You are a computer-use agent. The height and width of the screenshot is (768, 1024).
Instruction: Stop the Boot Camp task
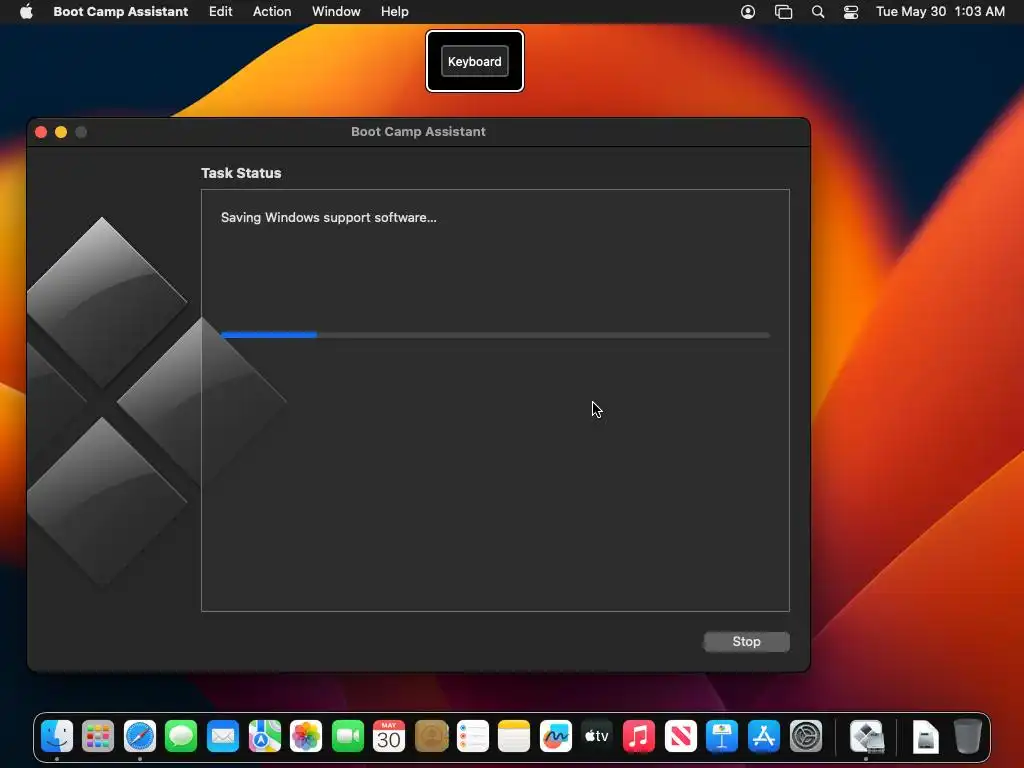(x=746, y=641)
